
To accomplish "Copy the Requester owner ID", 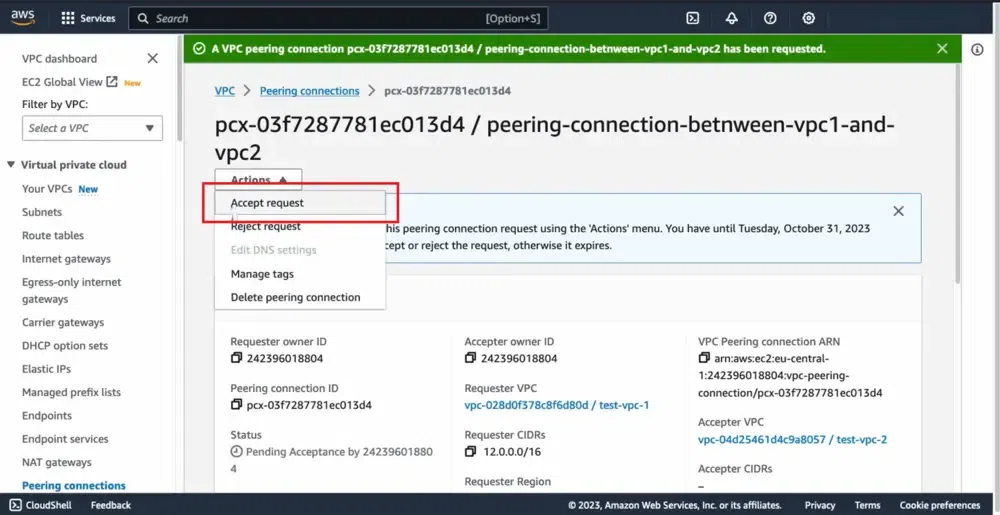I will [237, 358].
